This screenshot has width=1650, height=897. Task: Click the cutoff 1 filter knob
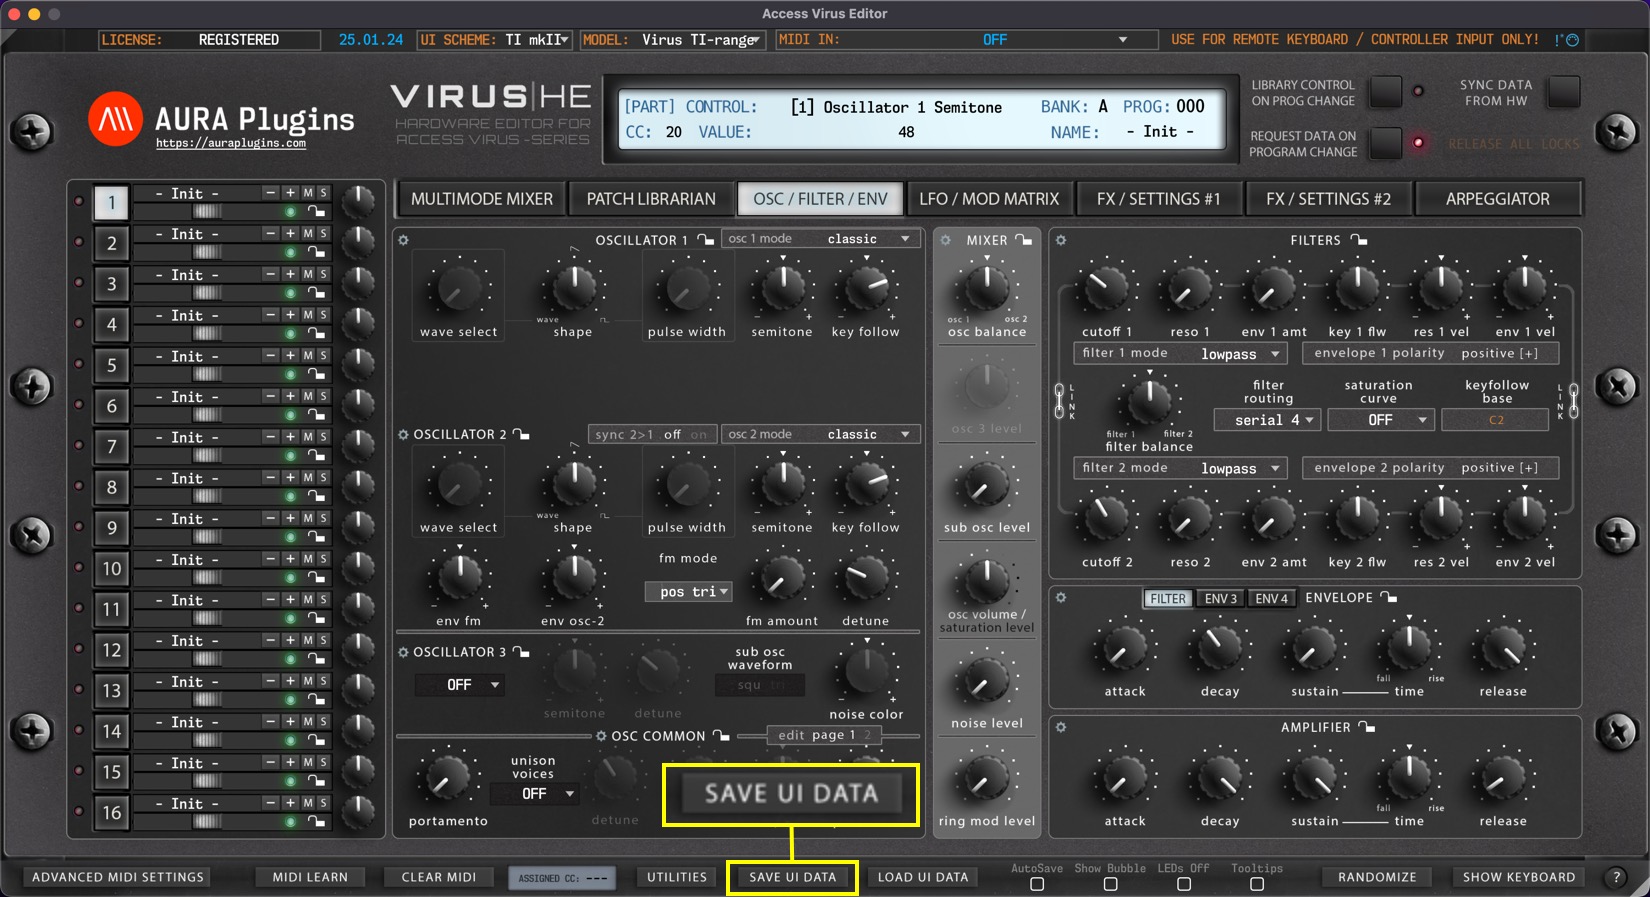1106,289
